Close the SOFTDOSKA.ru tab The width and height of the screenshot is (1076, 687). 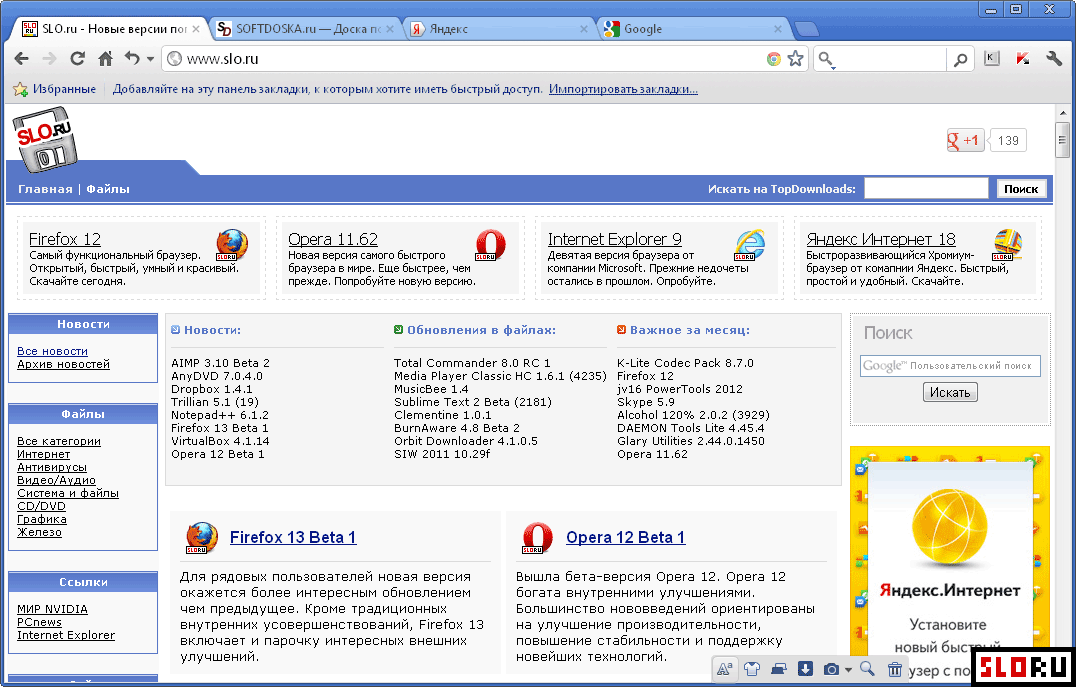390,29
